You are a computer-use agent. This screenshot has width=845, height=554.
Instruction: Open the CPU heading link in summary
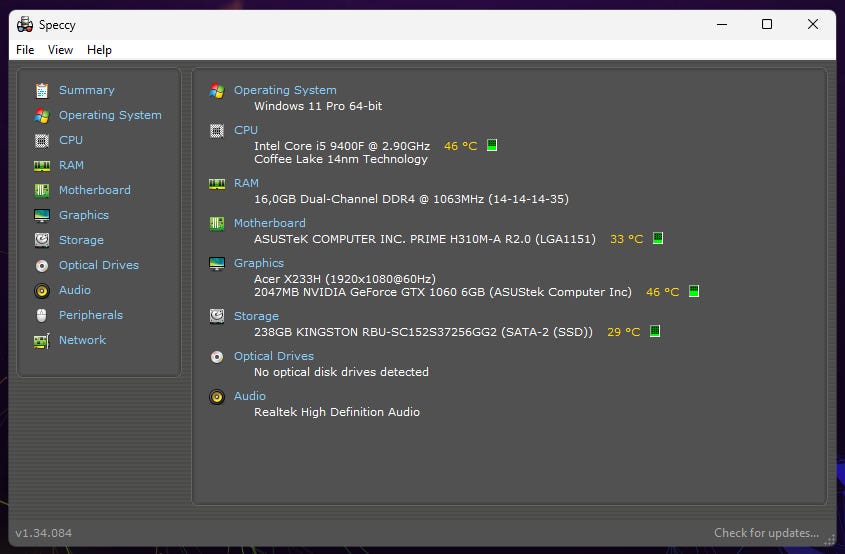[x=246, y=130]
